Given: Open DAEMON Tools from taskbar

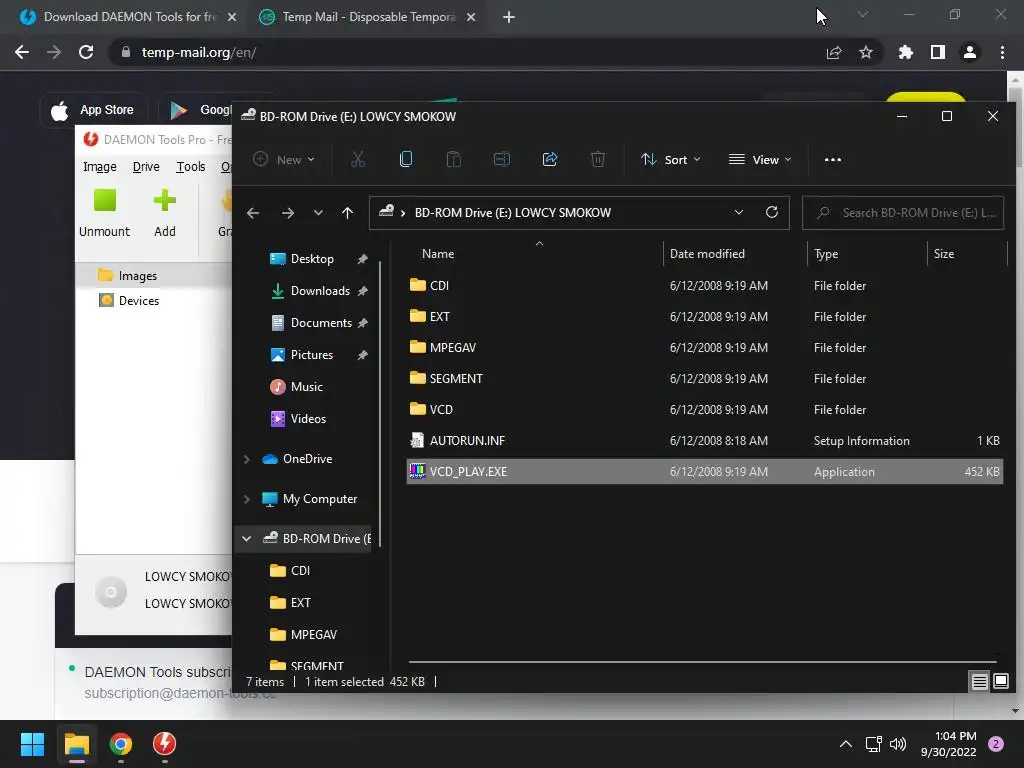Looking at the screenshot, I should [165, 744].
